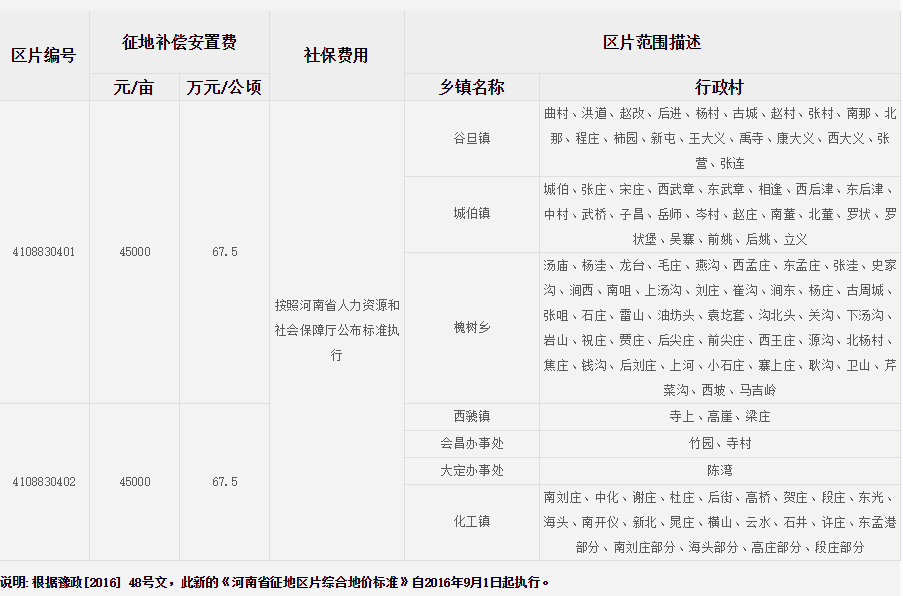903x596 pixels.
Task: Click 45000 value in row 4108830401
Action: (x=134, y=252)
